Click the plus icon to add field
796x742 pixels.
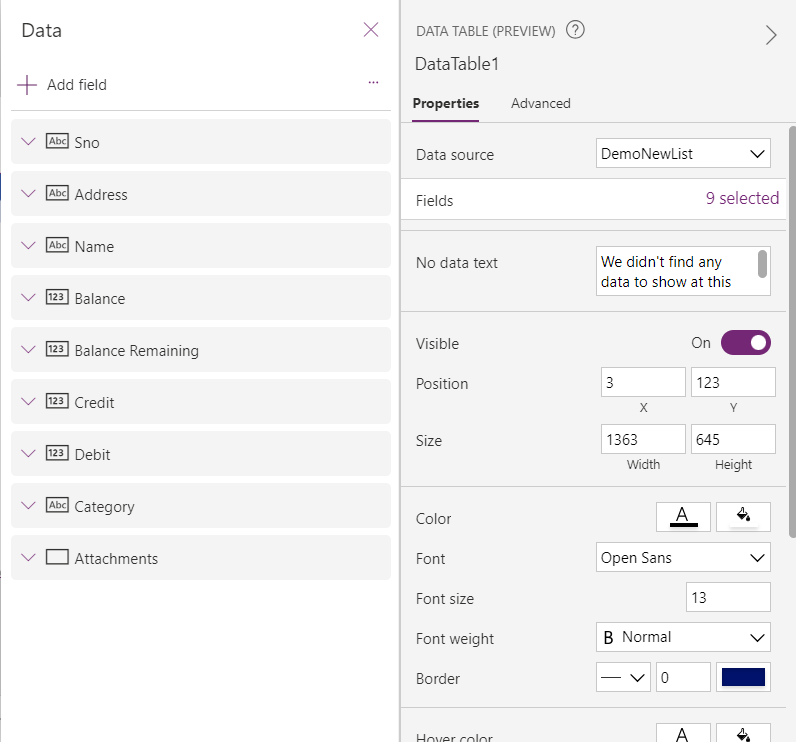[x=27, y=85]
